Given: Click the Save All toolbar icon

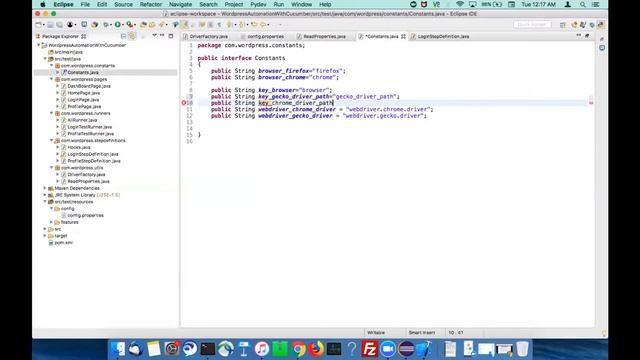Looking at the screenshot, I should click(x=59, y=25).
